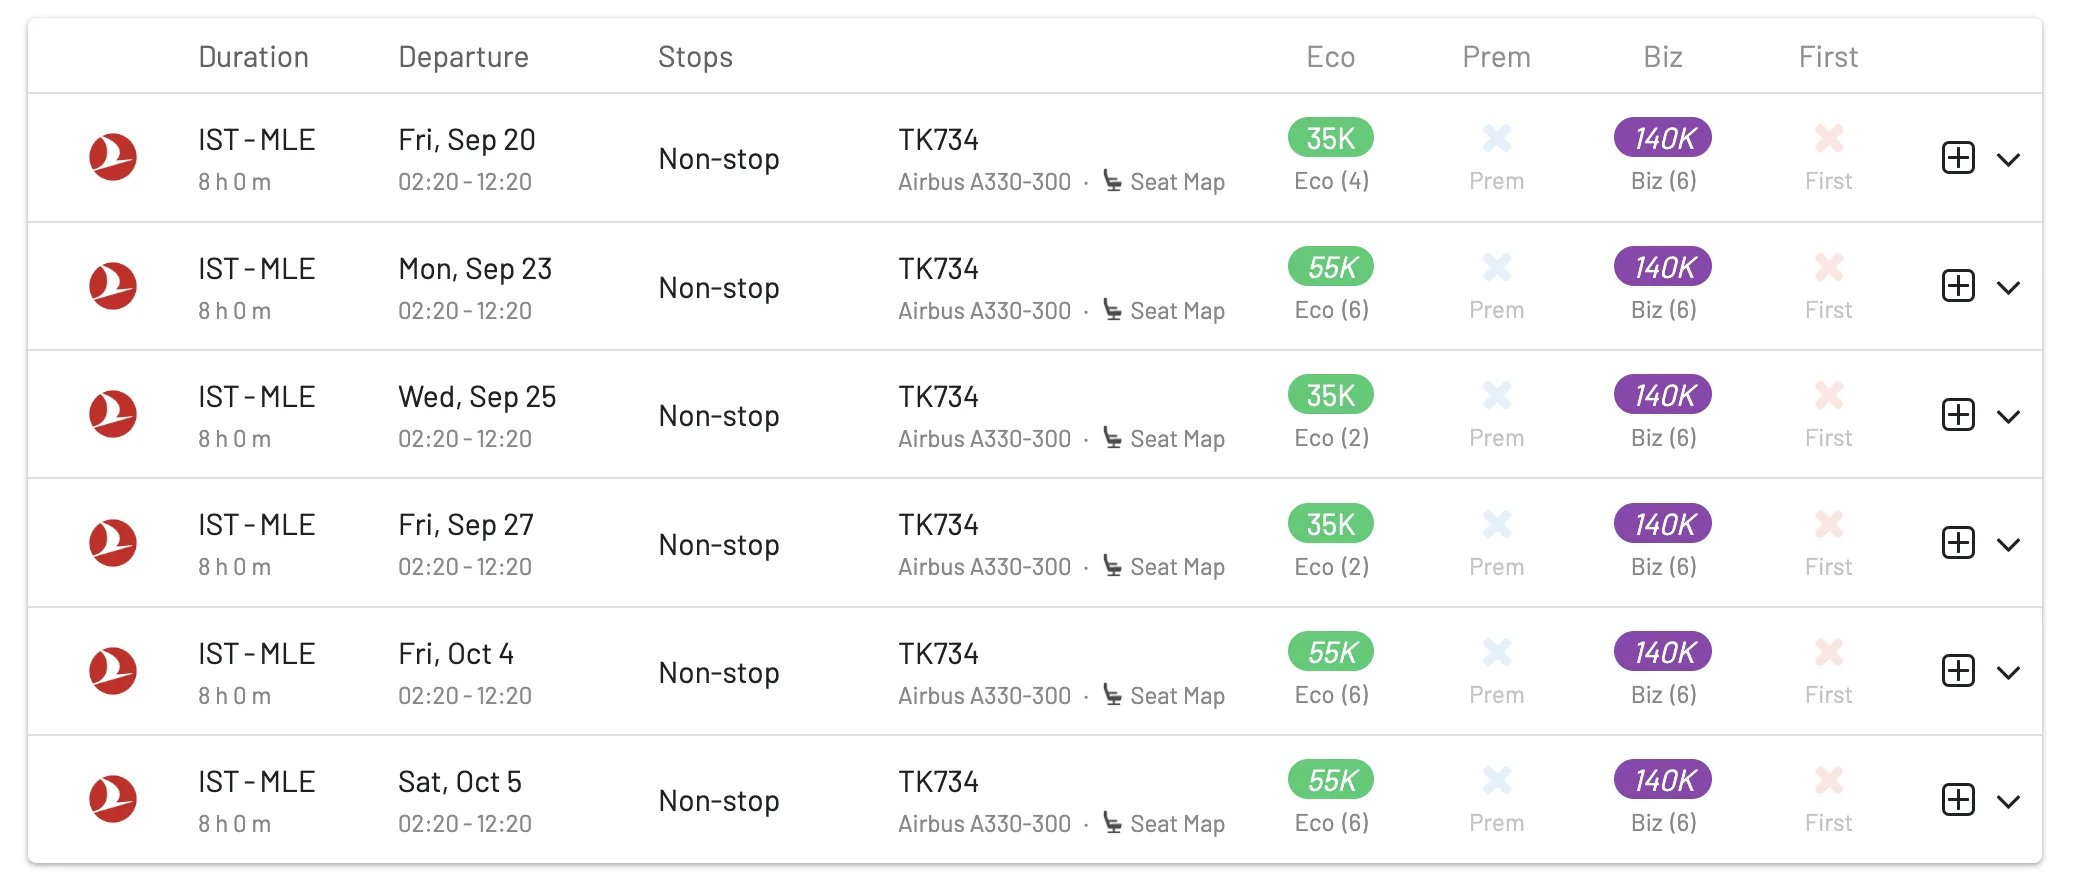Click the unavailable First X on Sep 27 row
The width and height of the screenshot is (2080, 894).
[1828, 524]
